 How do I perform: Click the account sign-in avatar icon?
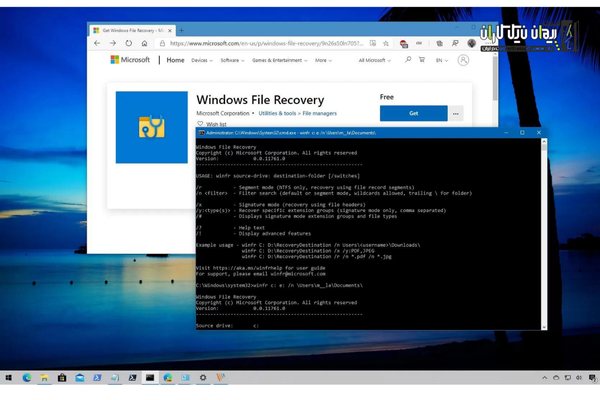pos(464,60)
